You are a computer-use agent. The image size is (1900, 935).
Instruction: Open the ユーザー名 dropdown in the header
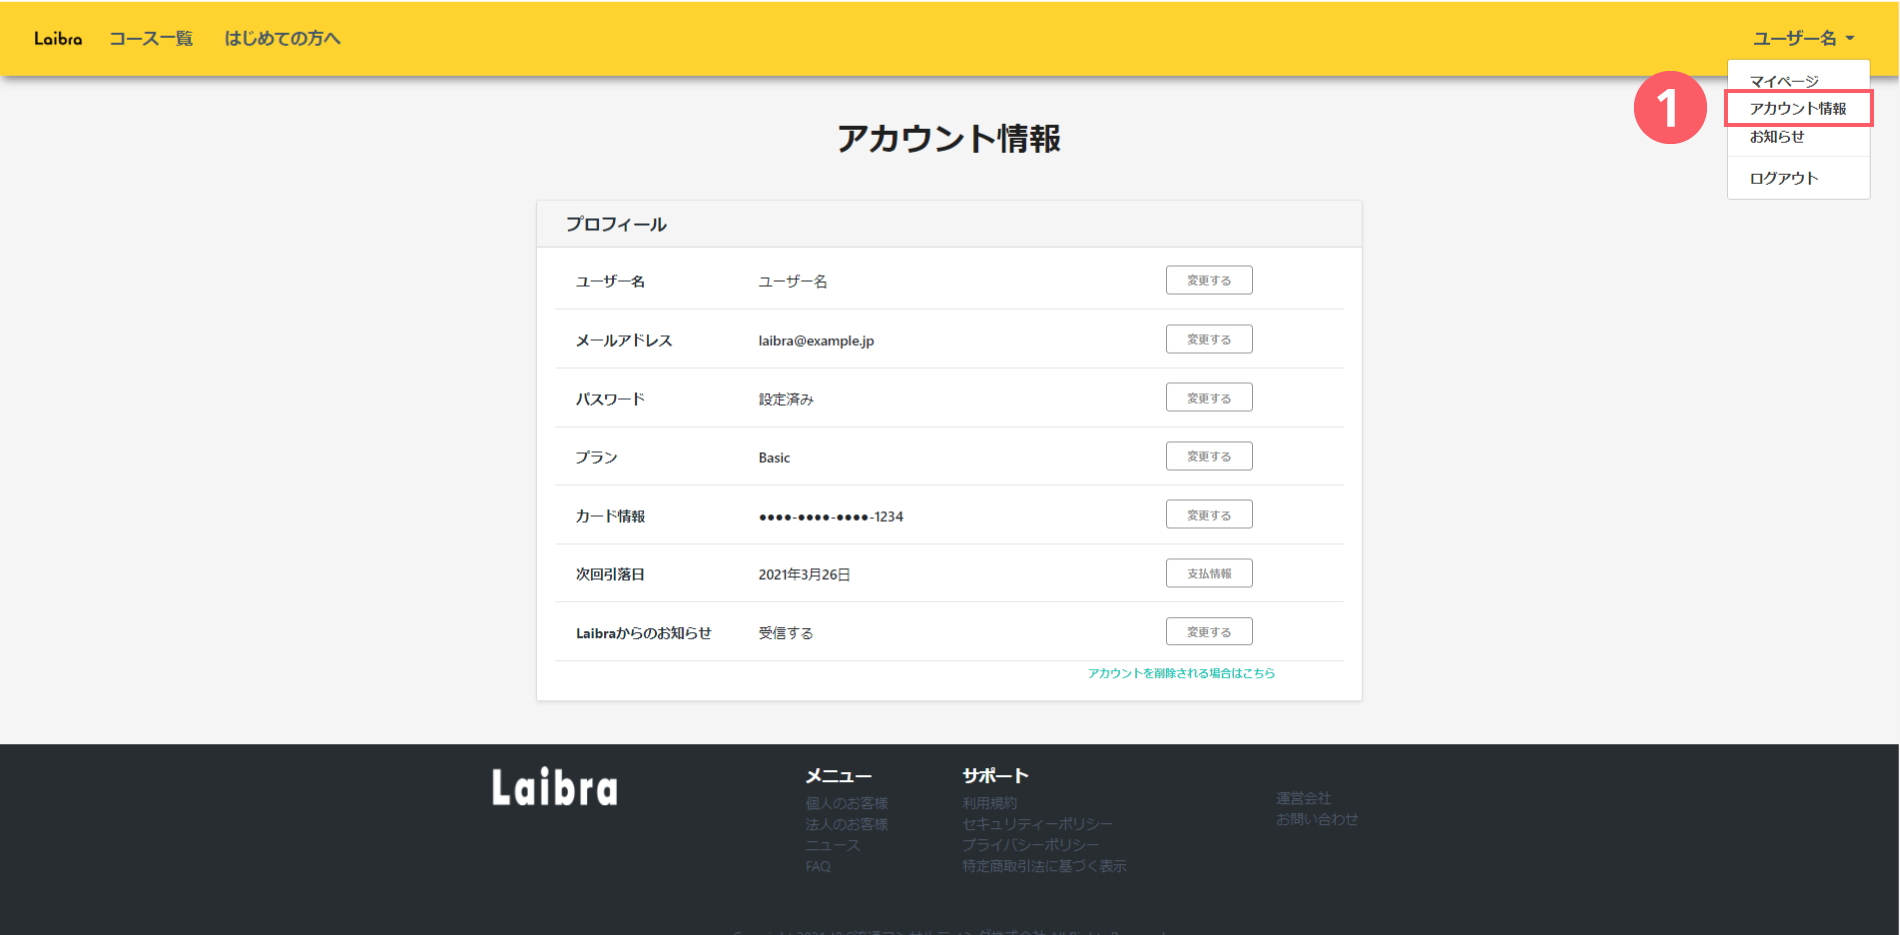pos(1802,39)
